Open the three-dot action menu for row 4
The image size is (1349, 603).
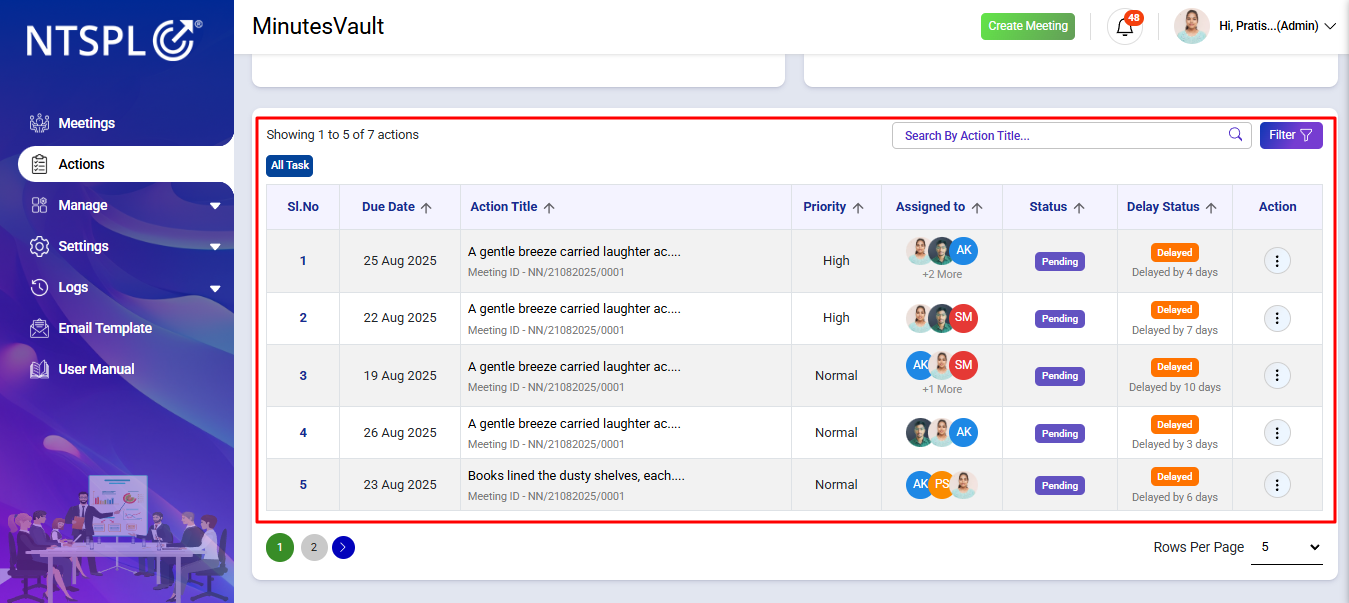tap(1277, 433)
